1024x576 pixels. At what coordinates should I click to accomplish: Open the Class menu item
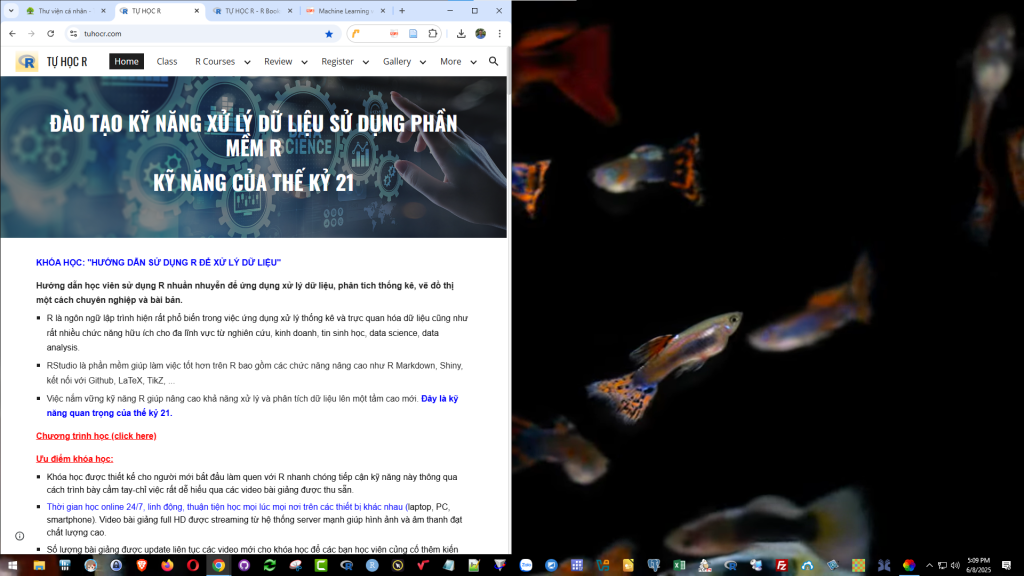[167, 61]
